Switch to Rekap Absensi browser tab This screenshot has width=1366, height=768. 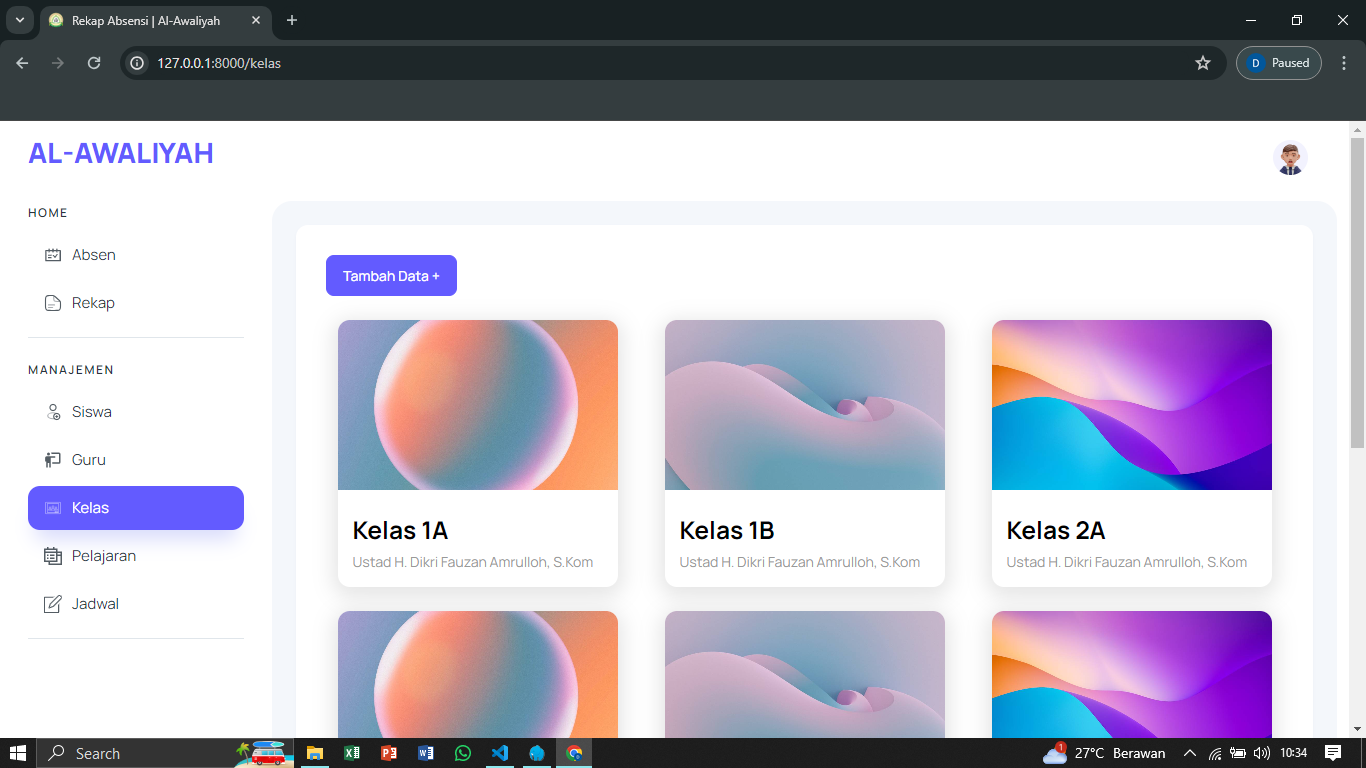[x=145, y=20]
